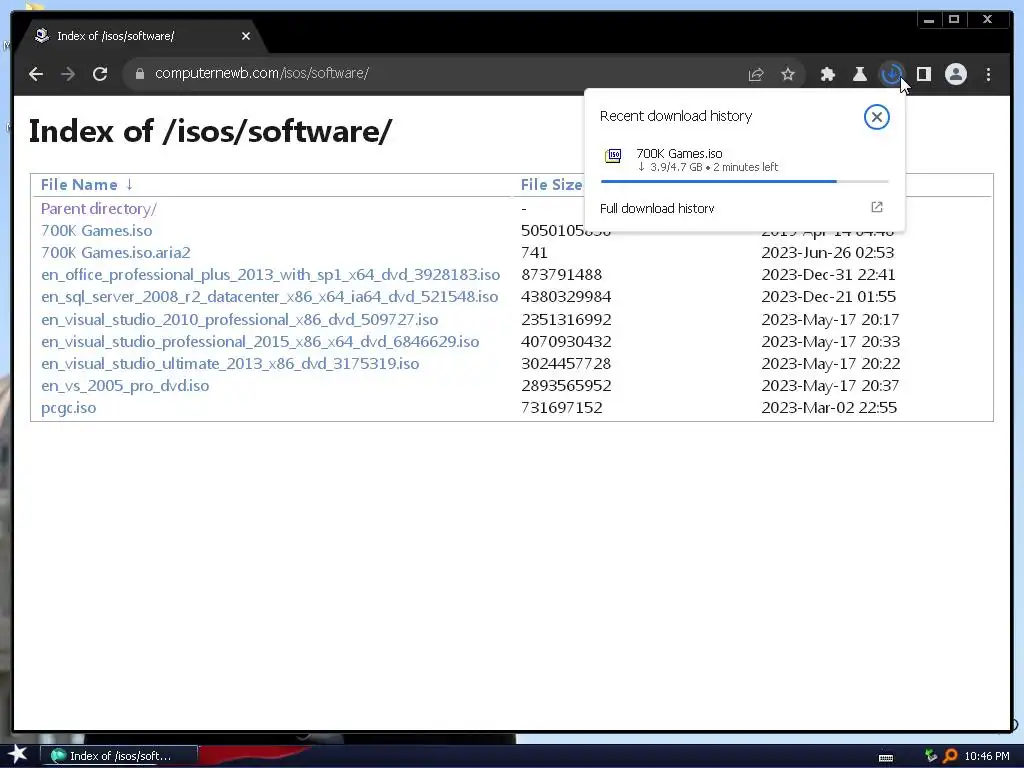
Task: Go back to the previous page
Action: [36, 74]
